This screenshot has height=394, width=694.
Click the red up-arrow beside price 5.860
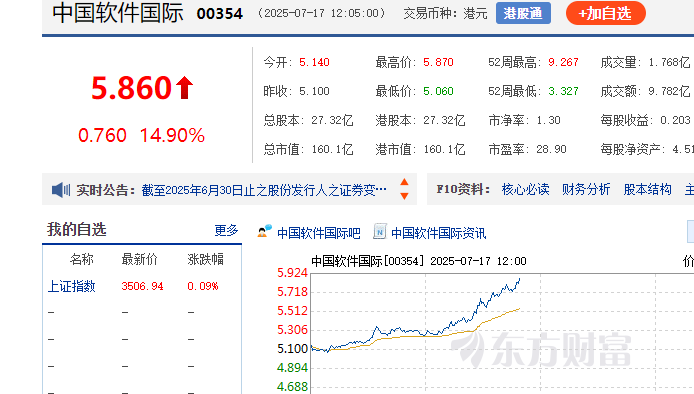pyautogui.click(x=185, y=87)
